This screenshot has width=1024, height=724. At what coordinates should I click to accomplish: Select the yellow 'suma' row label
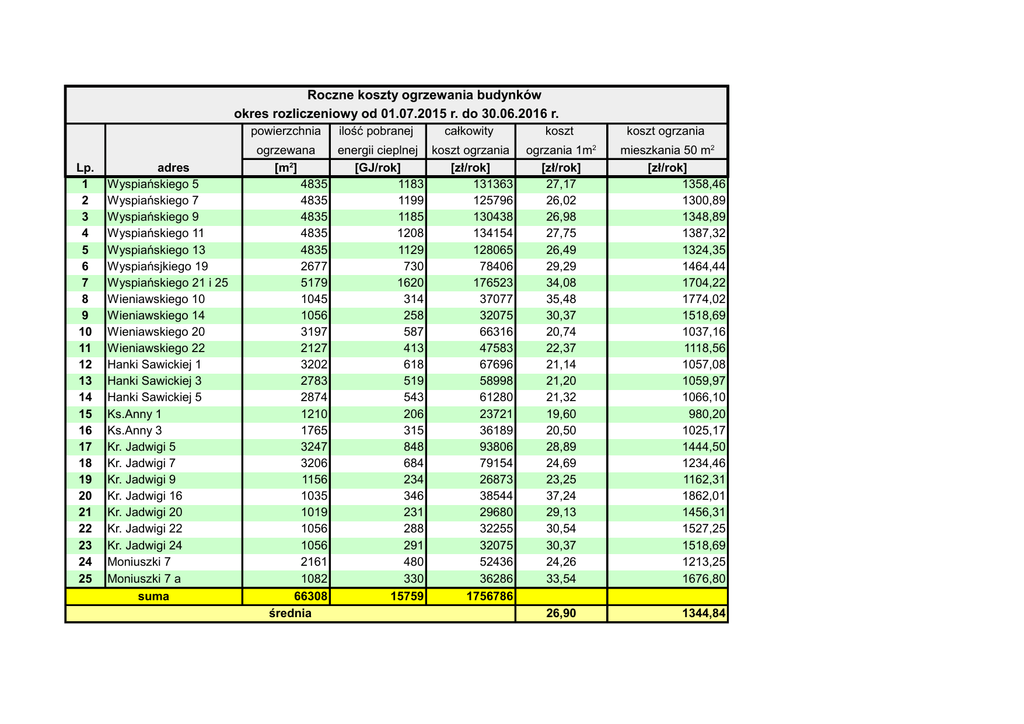[153, 596]
